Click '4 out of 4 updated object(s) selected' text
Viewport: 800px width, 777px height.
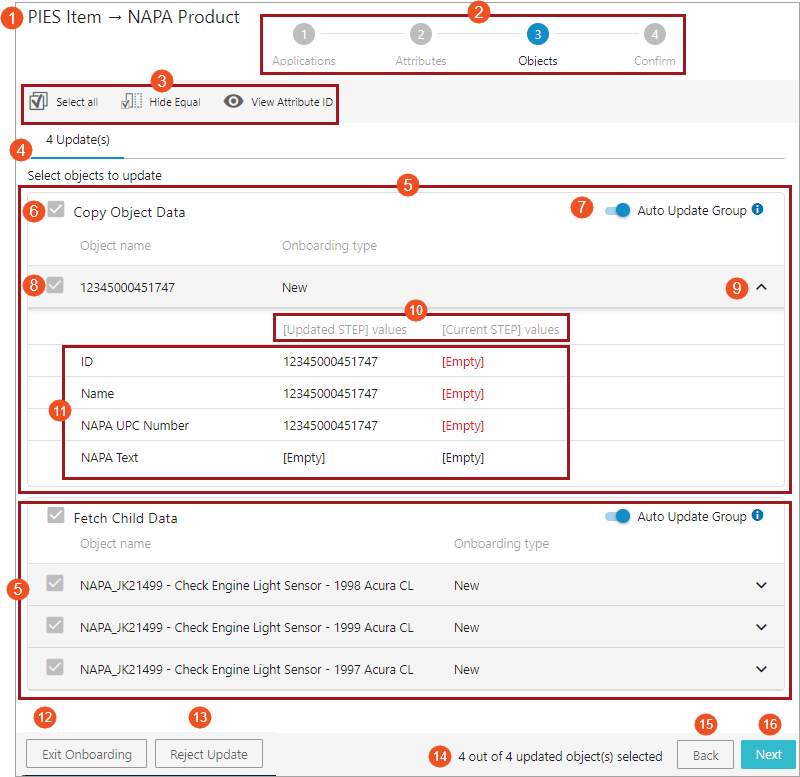(x=560, y=756)
